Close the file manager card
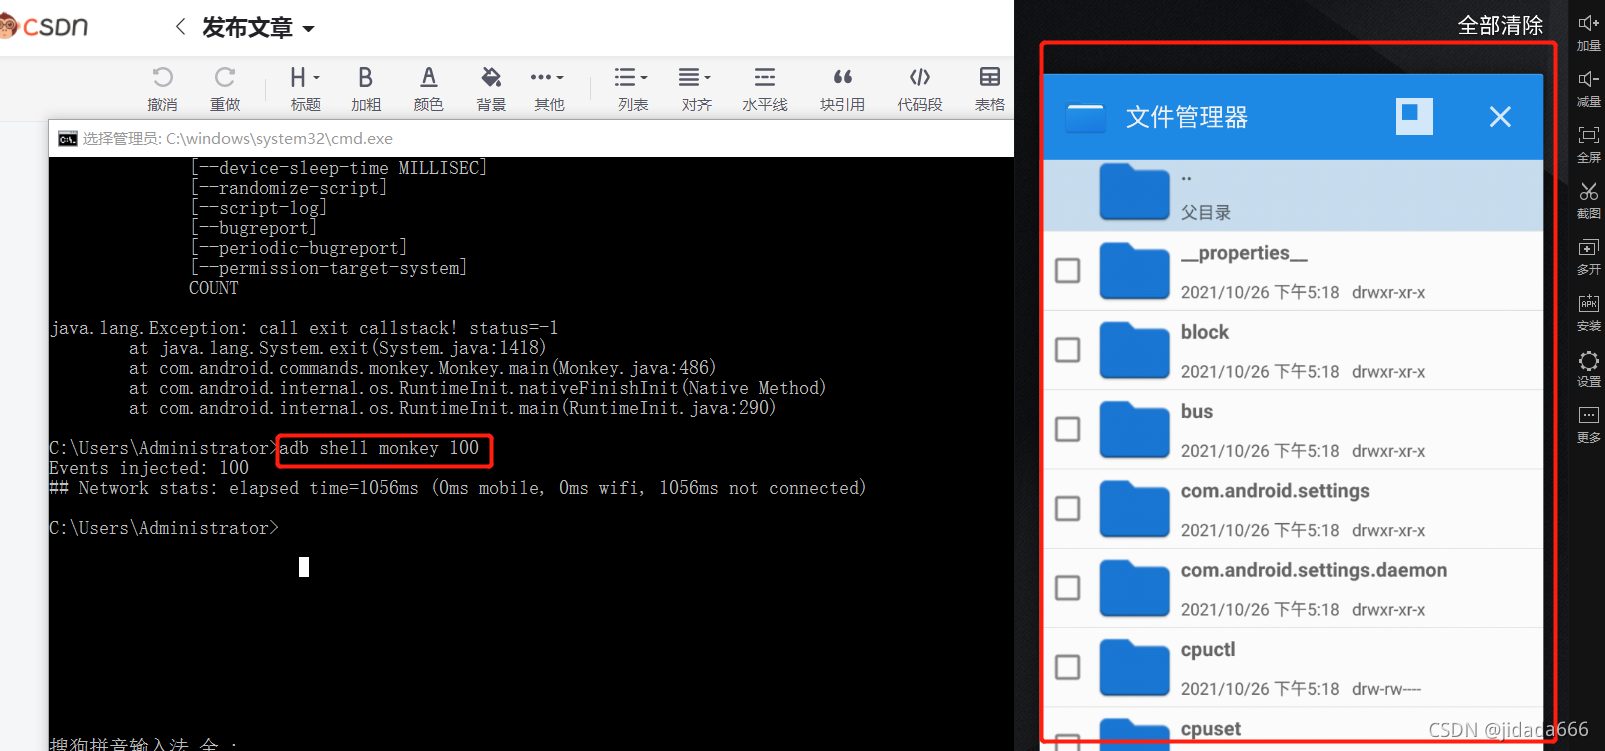1605x751 pixels. tap(1500, 117)
